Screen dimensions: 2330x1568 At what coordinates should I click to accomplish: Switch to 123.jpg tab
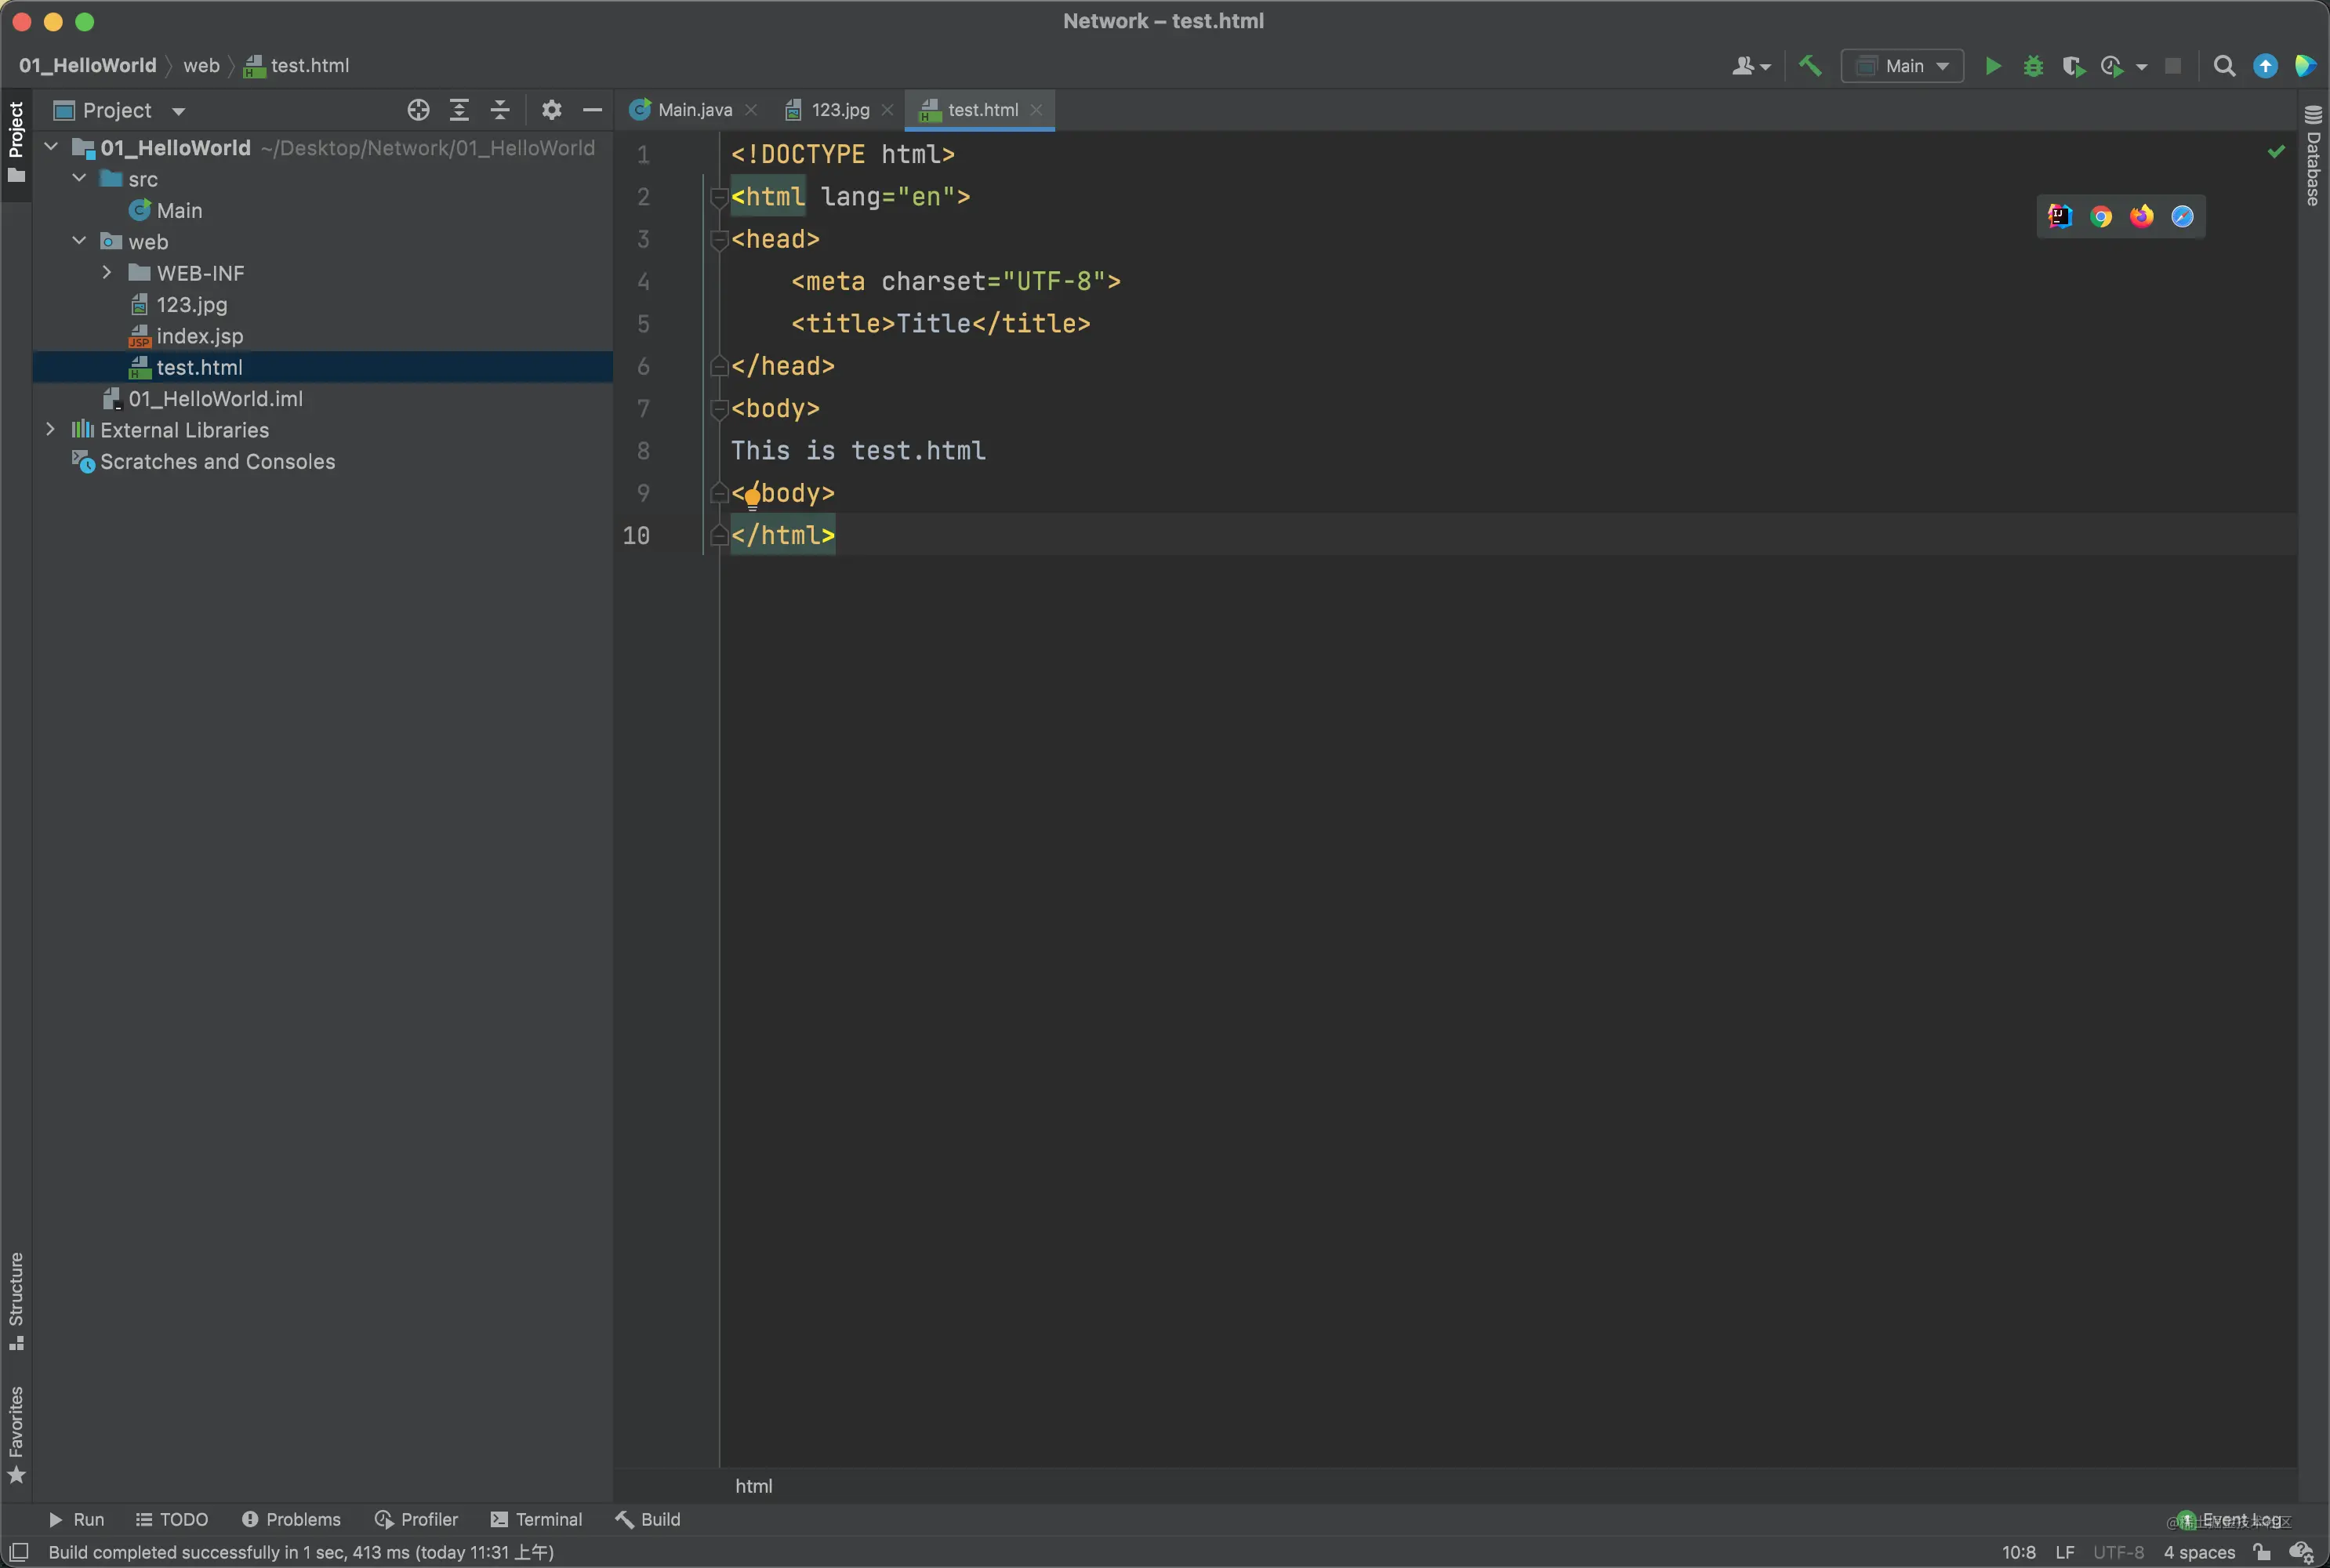click(x=840, y=110)
